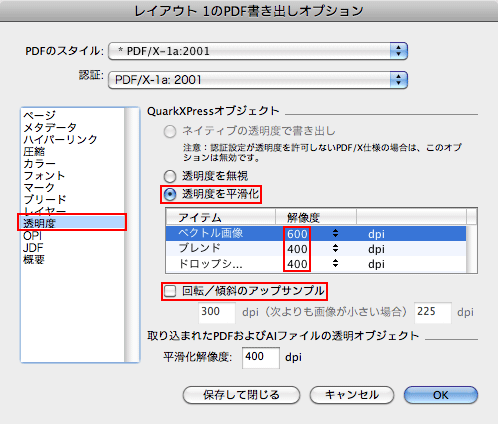The image size is (498, 424).
Task: Select ページ in the options list
Action: (x=39, y=115)
